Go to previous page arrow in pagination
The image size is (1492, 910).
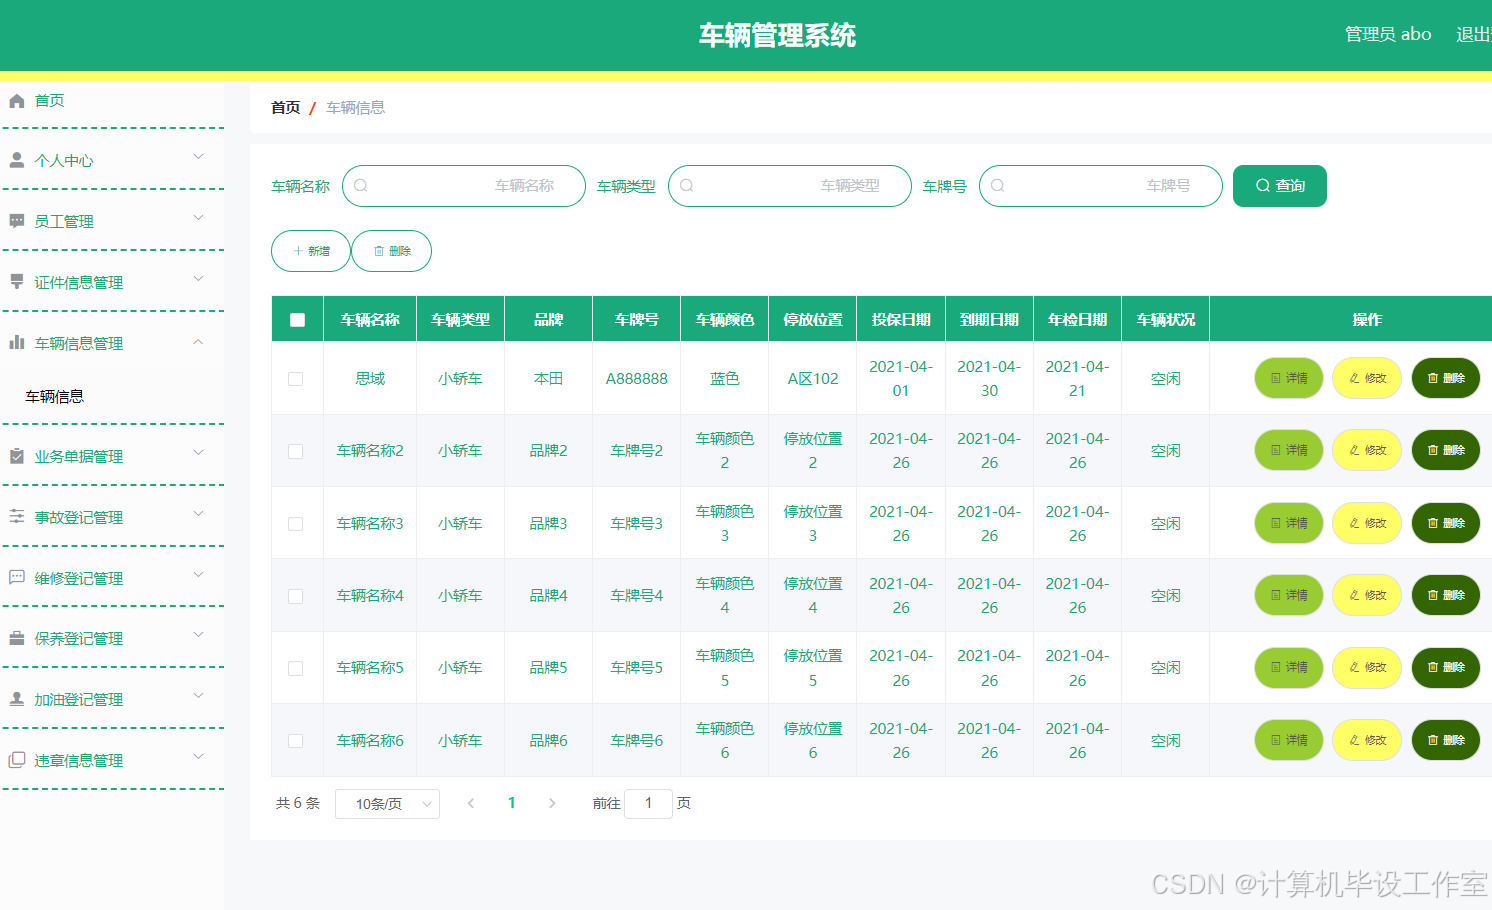471,803
